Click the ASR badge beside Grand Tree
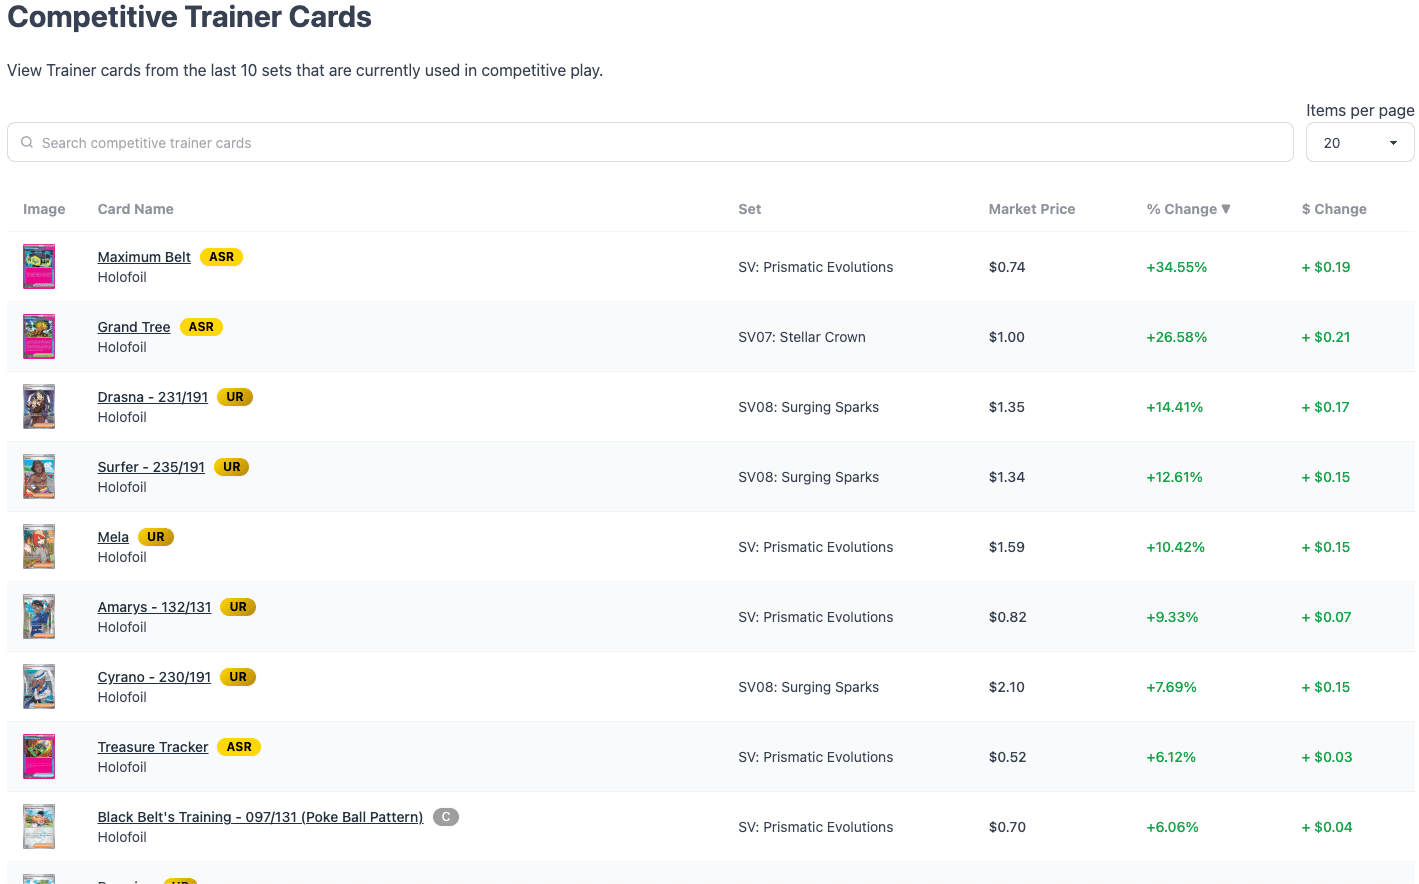This screenshot has height=884, width=1419. [x=201, y=327]
